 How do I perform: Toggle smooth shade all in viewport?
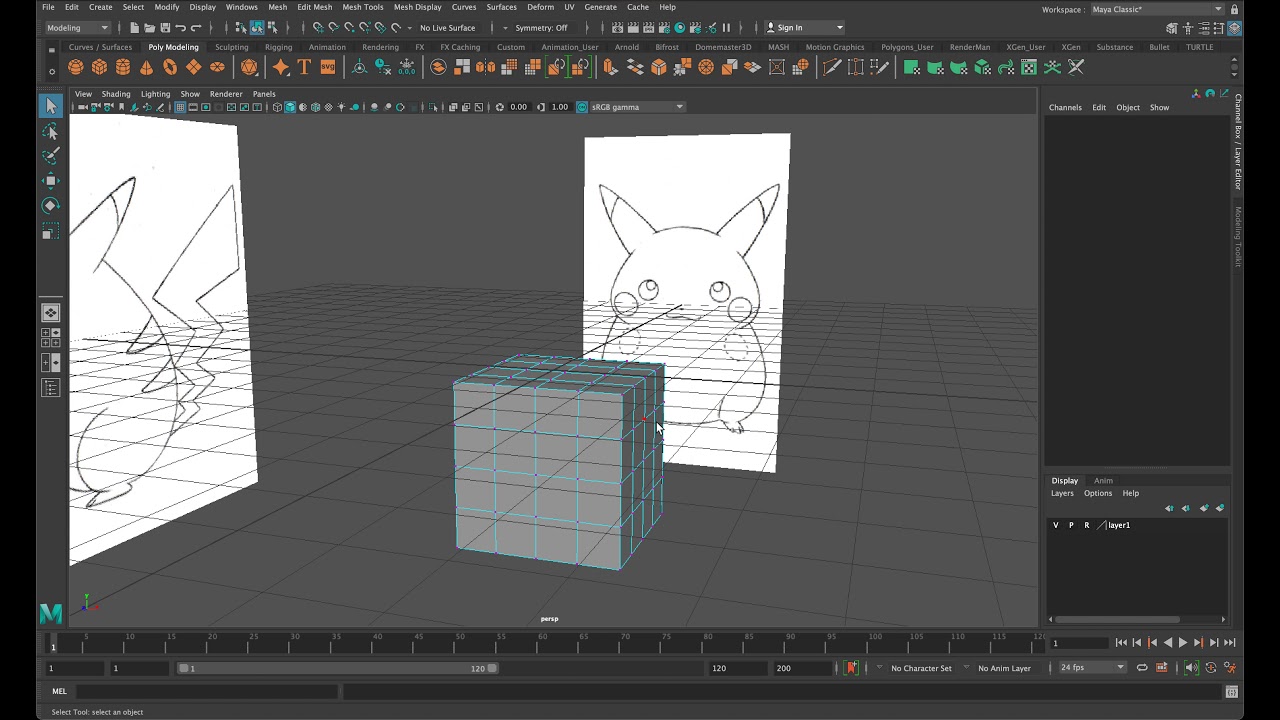tap(290, 107)
